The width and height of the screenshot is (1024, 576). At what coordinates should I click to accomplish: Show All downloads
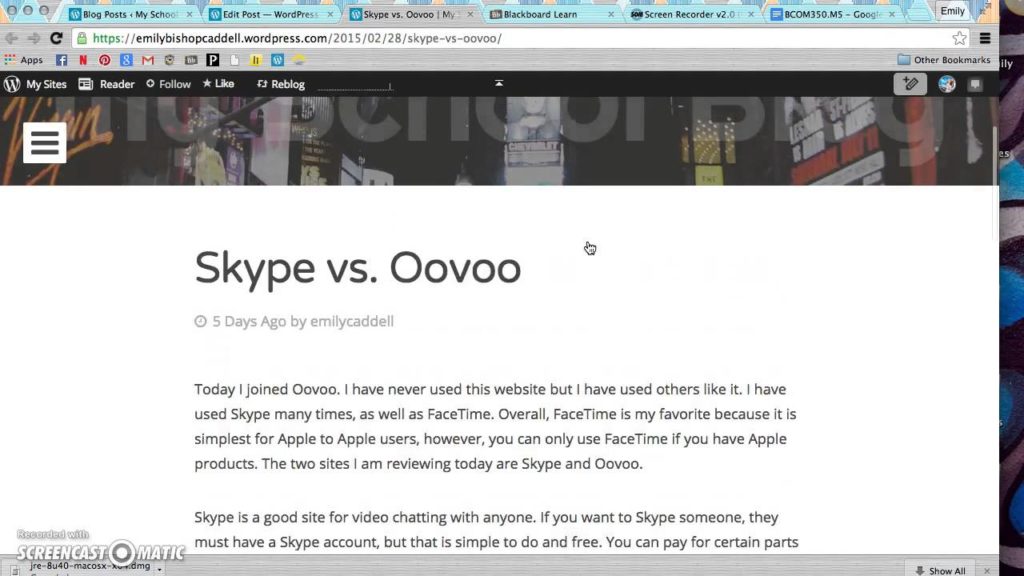point(940,570)
